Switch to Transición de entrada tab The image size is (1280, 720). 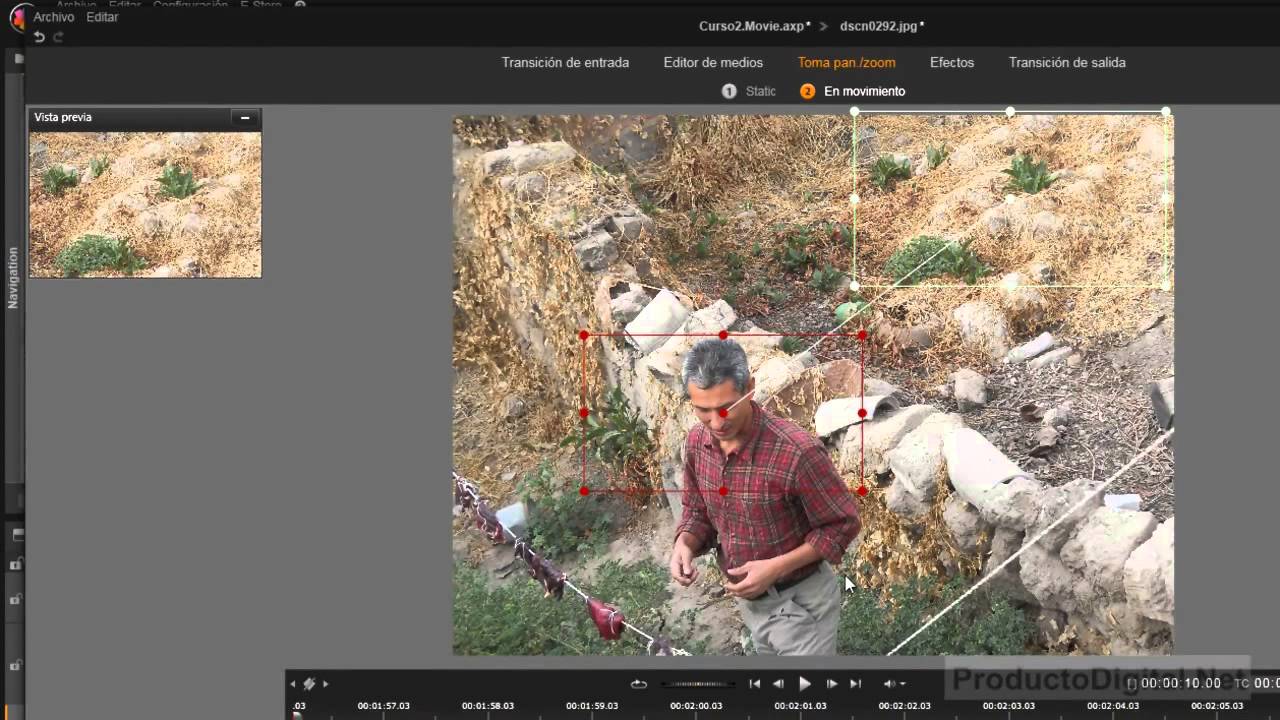(565, 62)
